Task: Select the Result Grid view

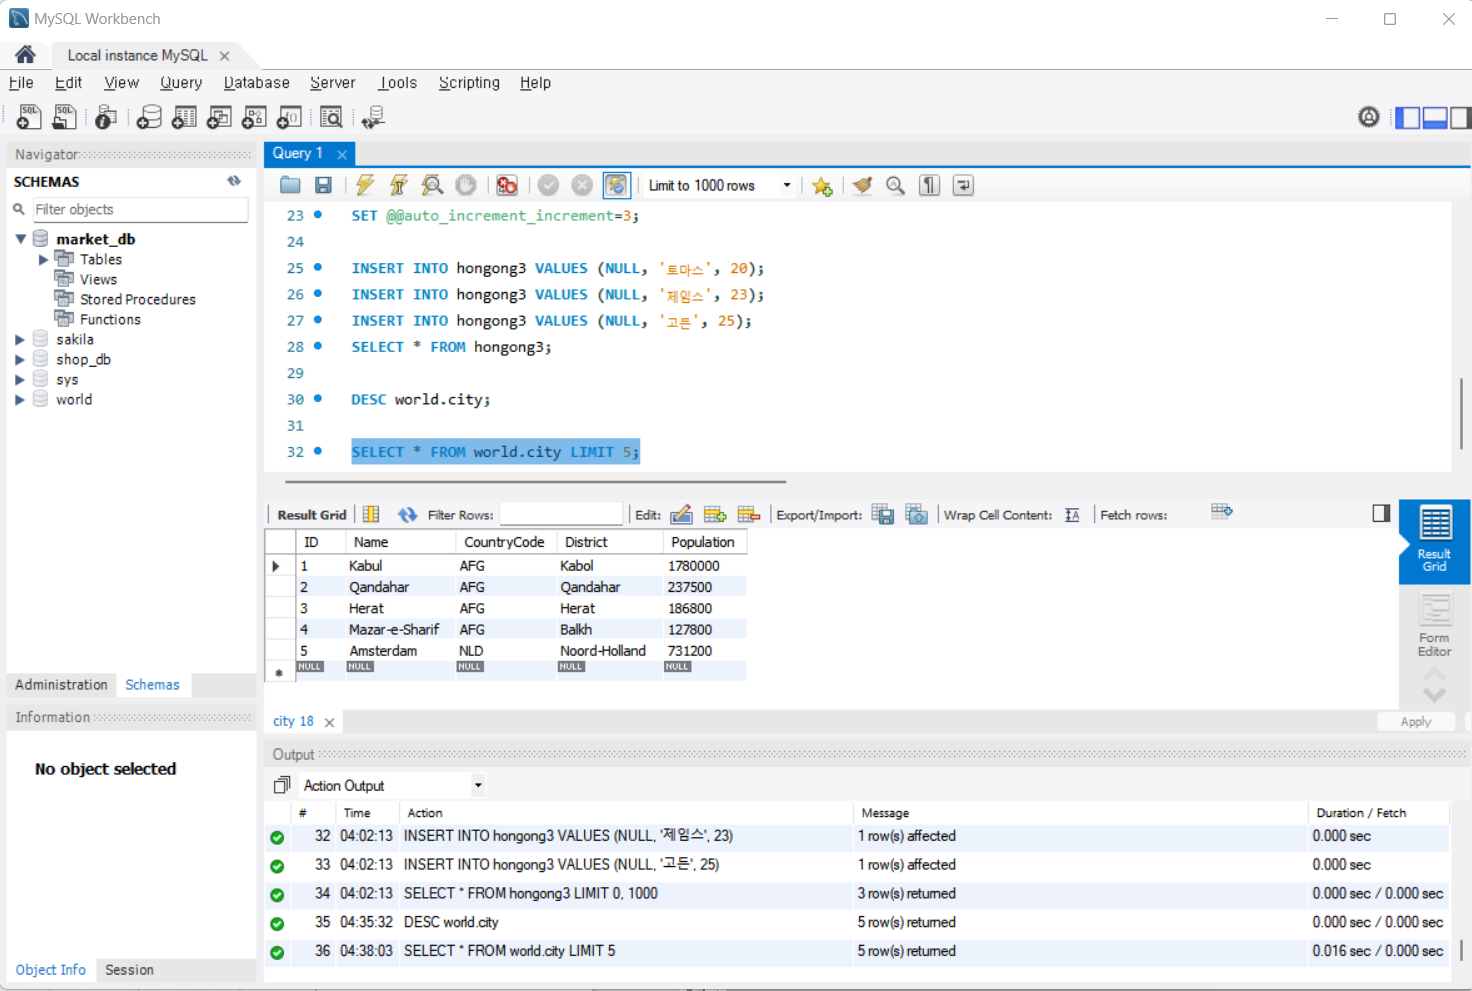Action: pos(1434,541)
